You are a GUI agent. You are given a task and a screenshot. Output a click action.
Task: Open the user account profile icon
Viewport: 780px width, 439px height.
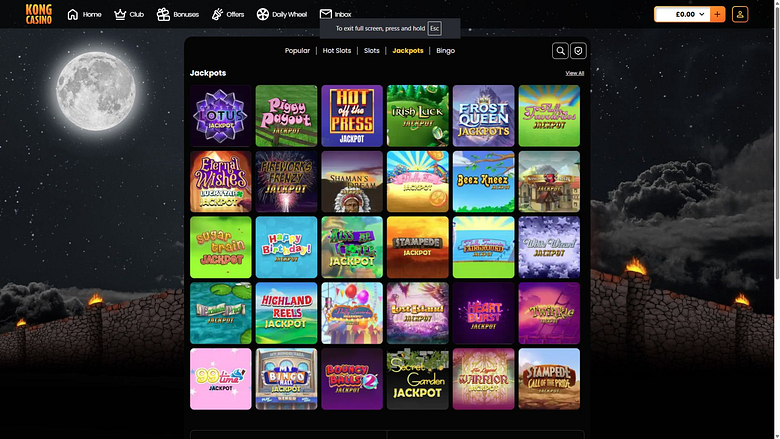(740, 14)
